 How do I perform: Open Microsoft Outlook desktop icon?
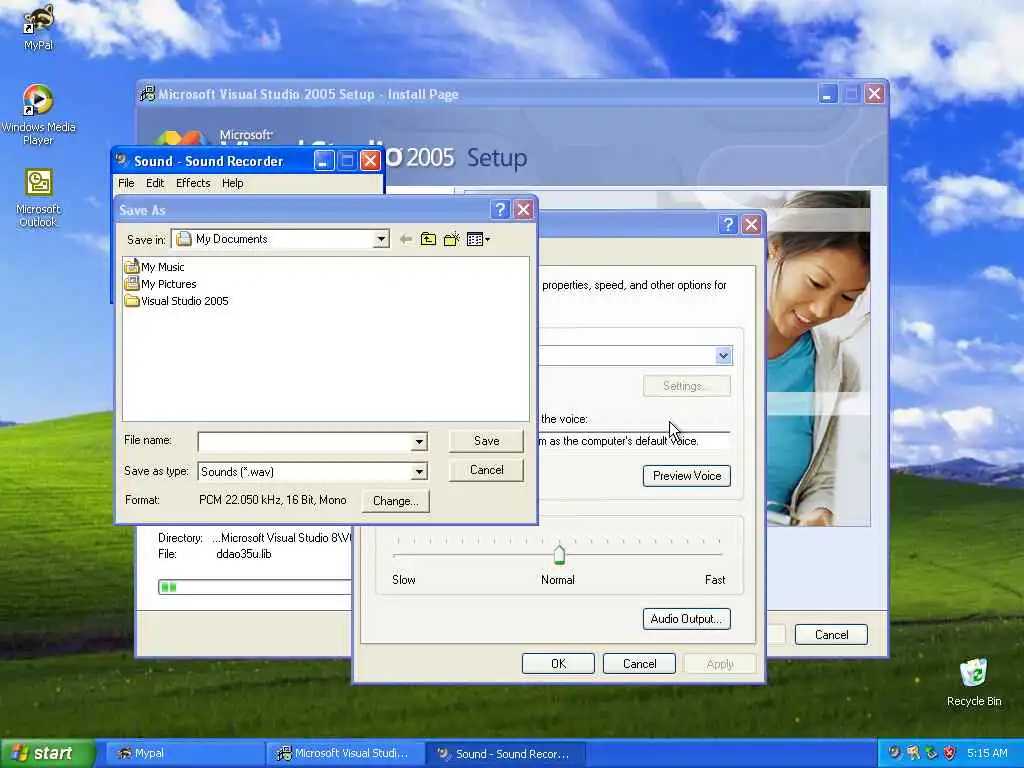pyautogui.click(x=38, y=198)
